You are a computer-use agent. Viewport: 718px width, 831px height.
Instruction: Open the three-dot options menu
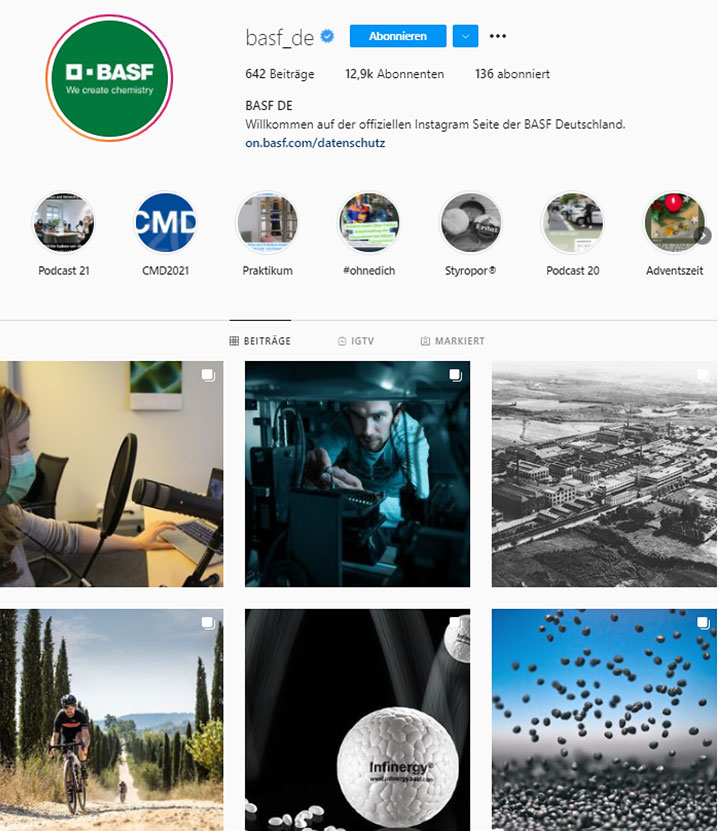pyautogui.click(x=498, y=36)
